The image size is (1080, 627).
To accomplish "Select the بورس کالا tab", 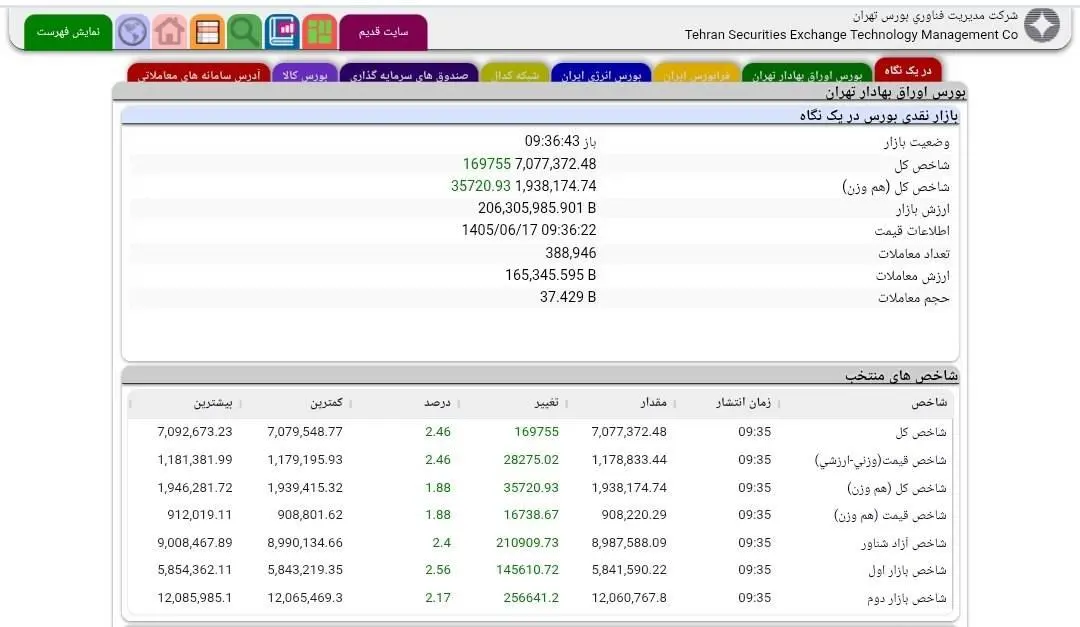I will [x=304, y=74].
